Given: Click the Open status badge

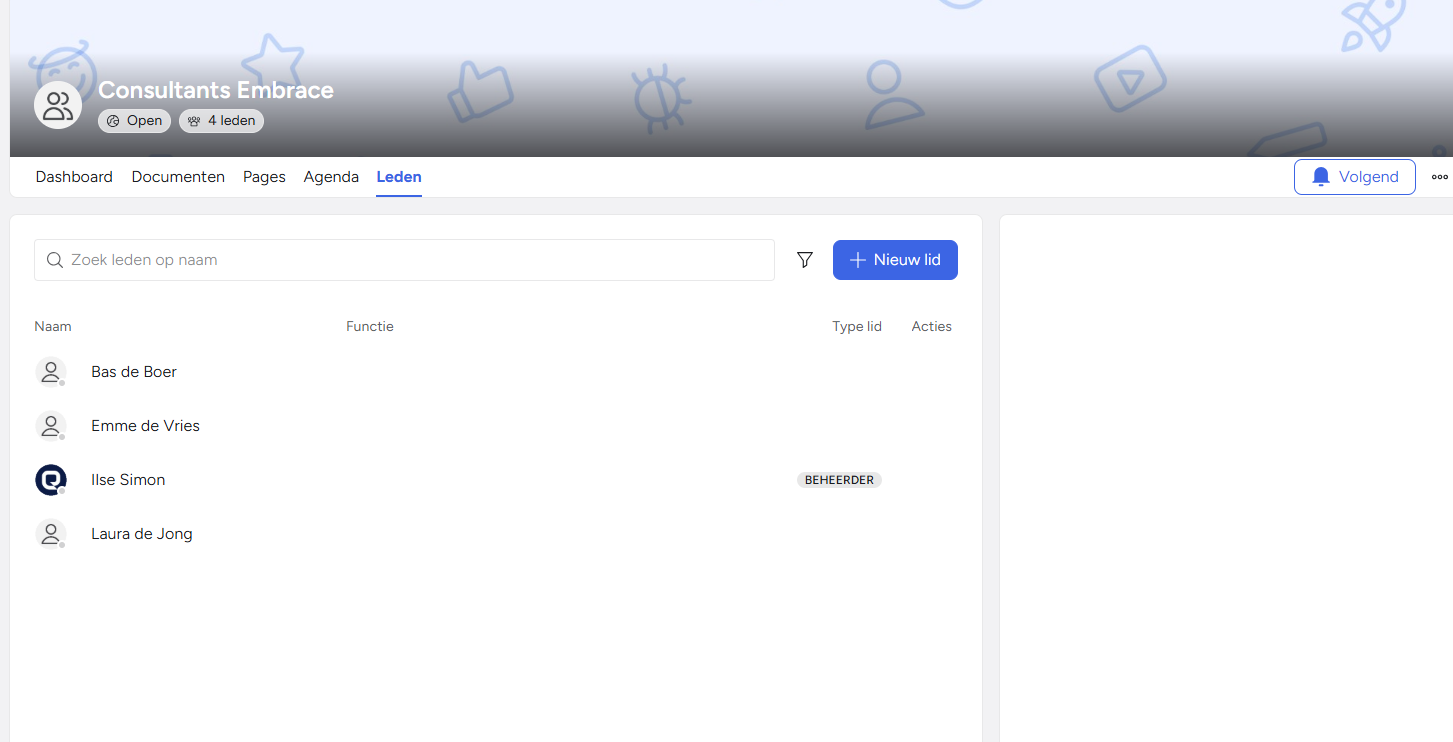Looking at the screenshot, I should pyautogui.click(x=134, y=121).
